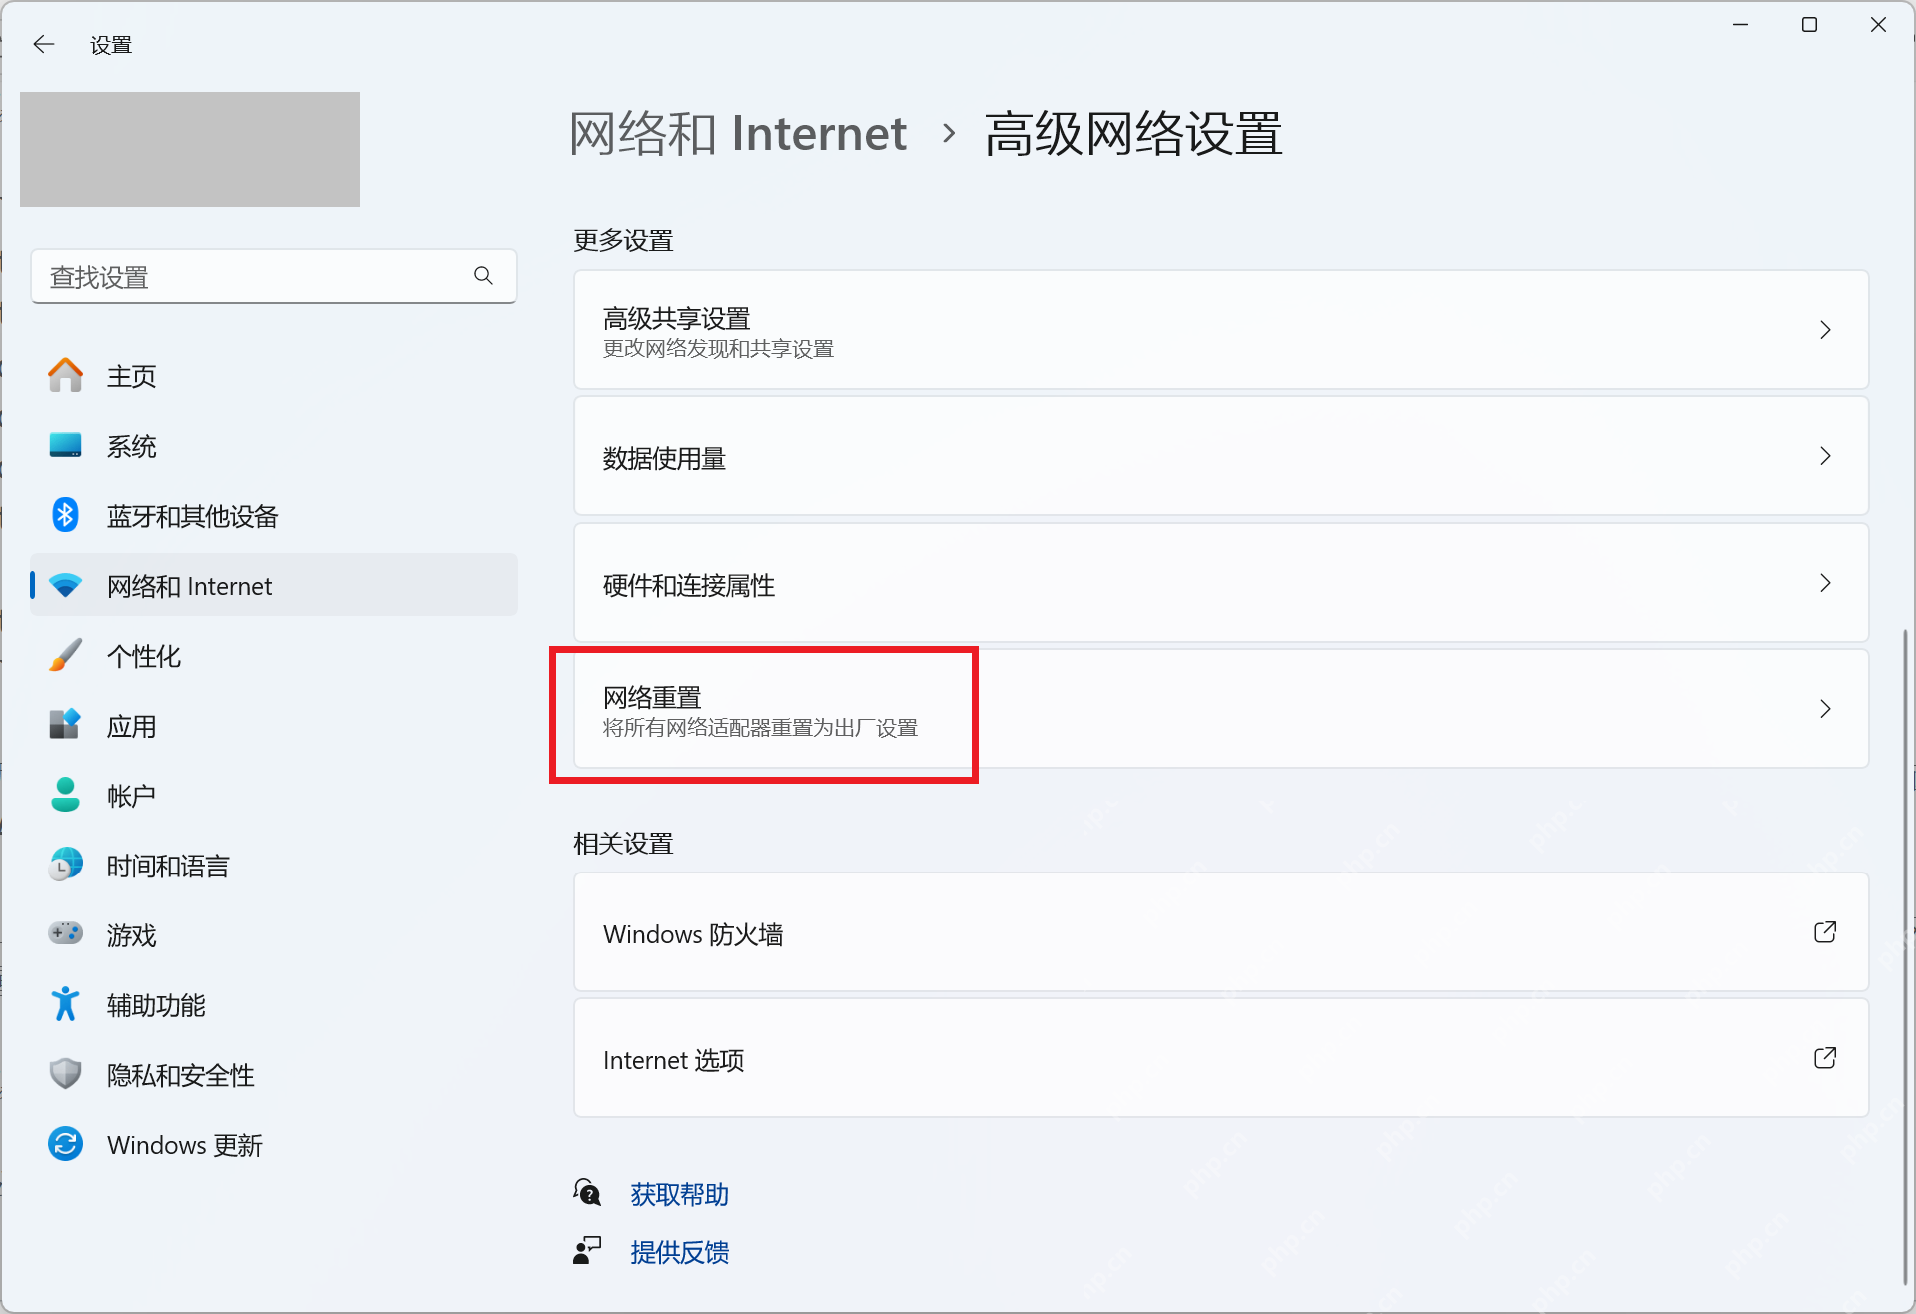Click the search magnifier icon
1916x1314 pixels.
pyautogui.click(x=483, y=275)
